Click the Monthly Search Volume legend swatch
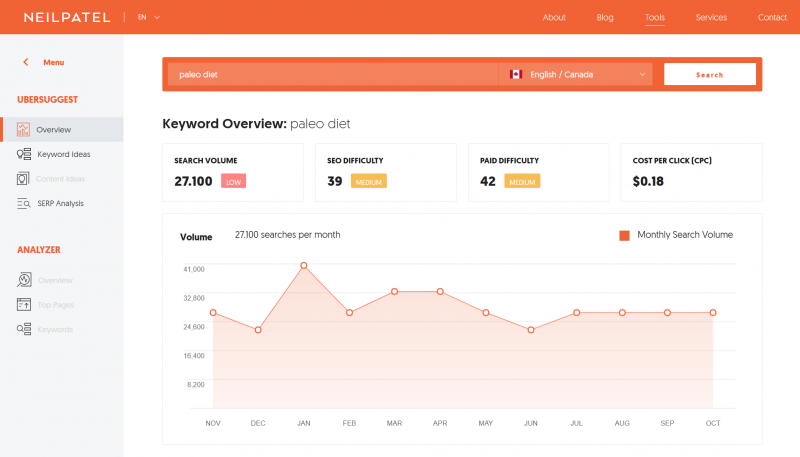This screenshot has width=800, height=457. (624, 235)
